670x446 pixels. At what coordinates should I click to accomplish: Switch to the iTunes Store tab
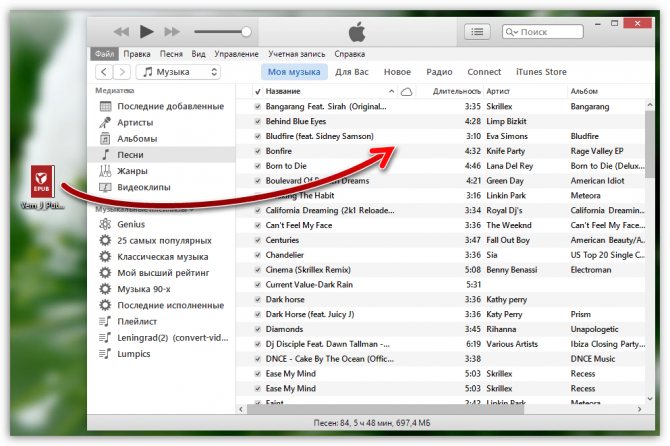[x=541, y=72]
